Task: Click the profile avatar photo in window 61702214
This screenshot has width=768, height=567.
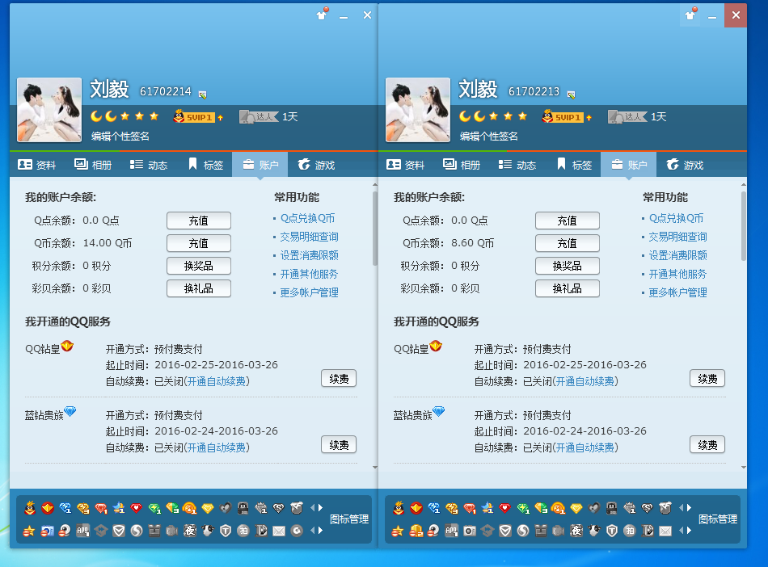Action: [x=49, y=110]
